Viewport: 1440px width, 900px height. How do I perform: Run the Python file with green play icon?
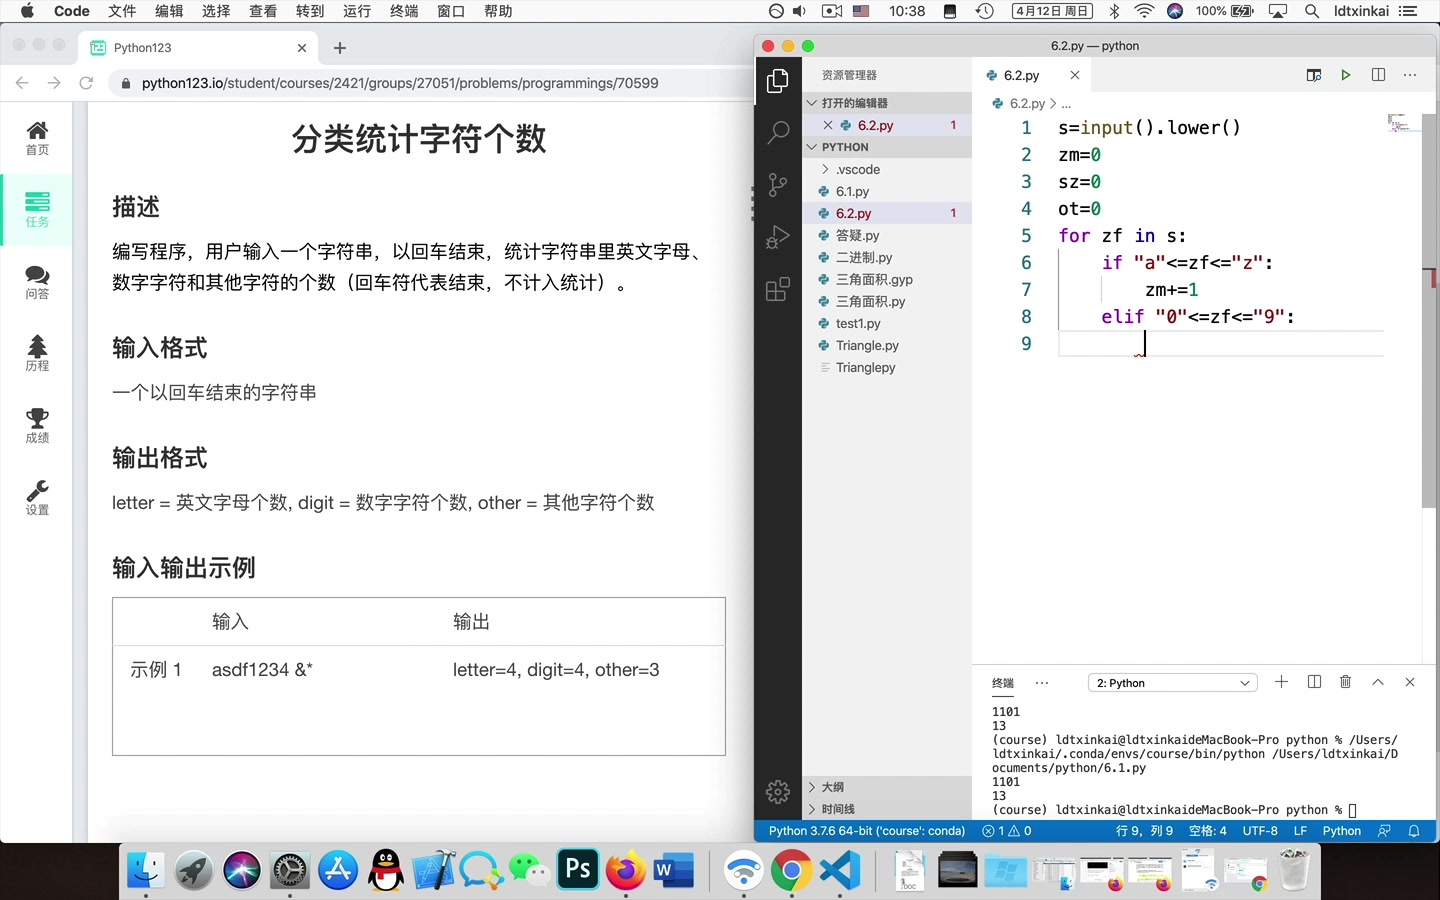(x=1346, y=75)
